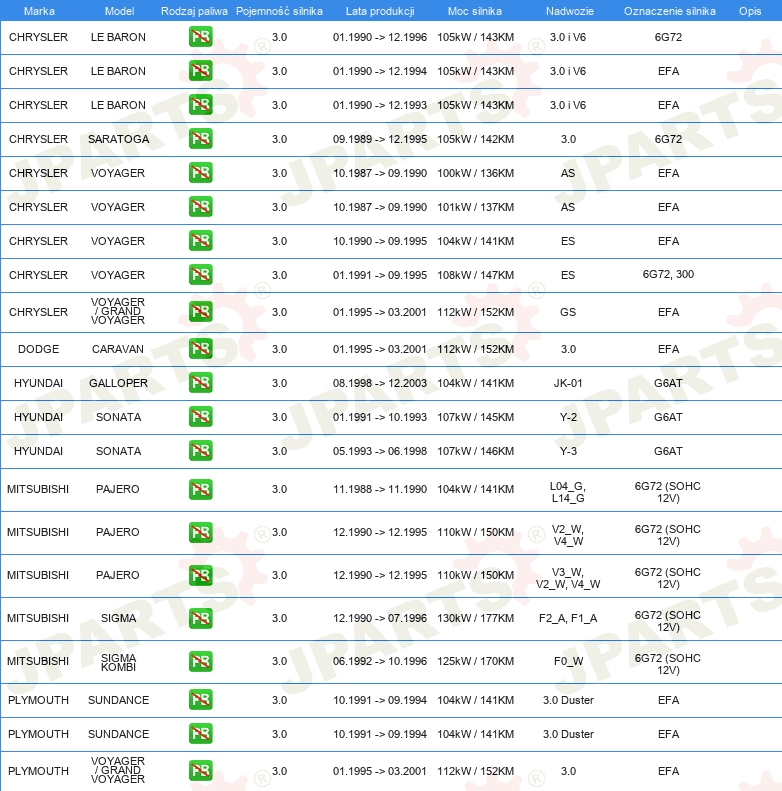Click the production dates '01.1990 -> 12.1996'
Screen dimensions: 782x791
379,37
